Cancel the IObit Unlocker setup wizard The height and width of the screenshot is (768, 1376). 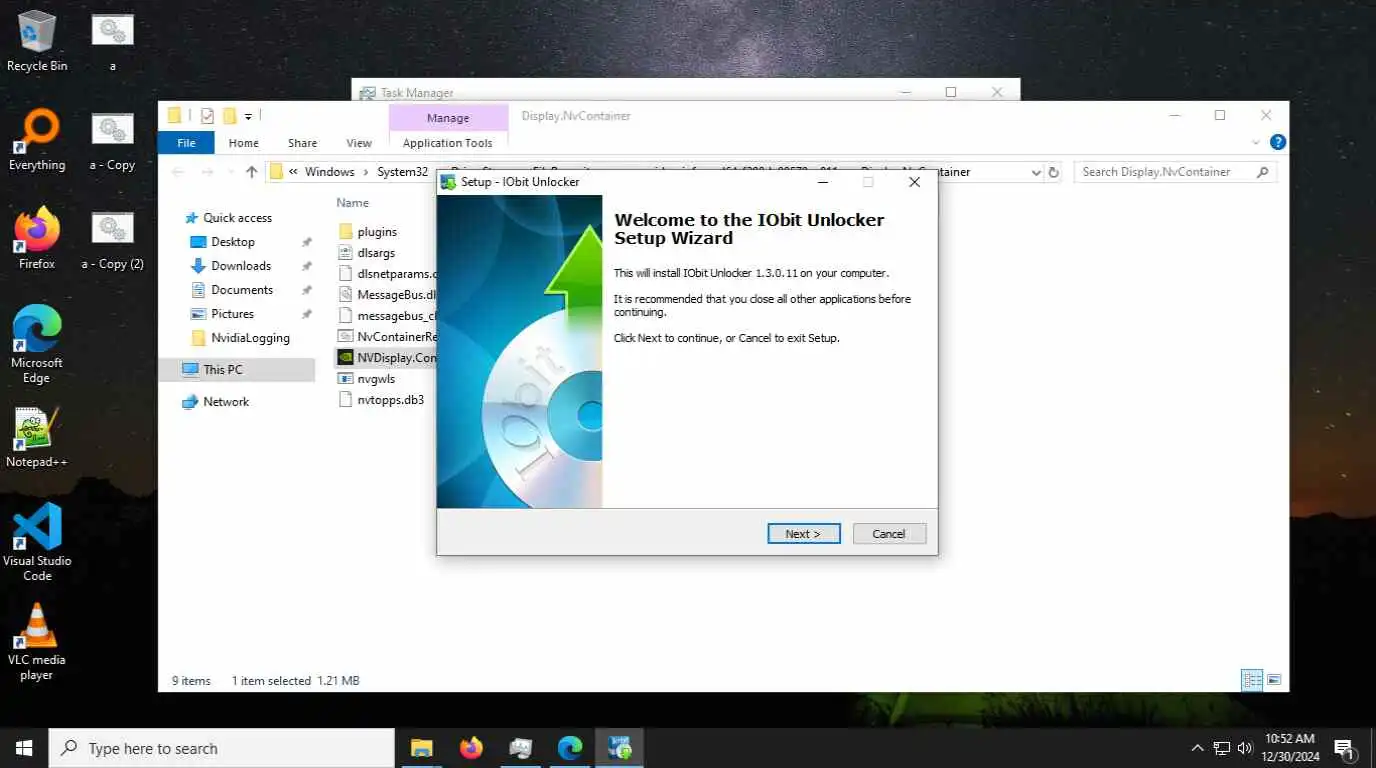(889, 534)
